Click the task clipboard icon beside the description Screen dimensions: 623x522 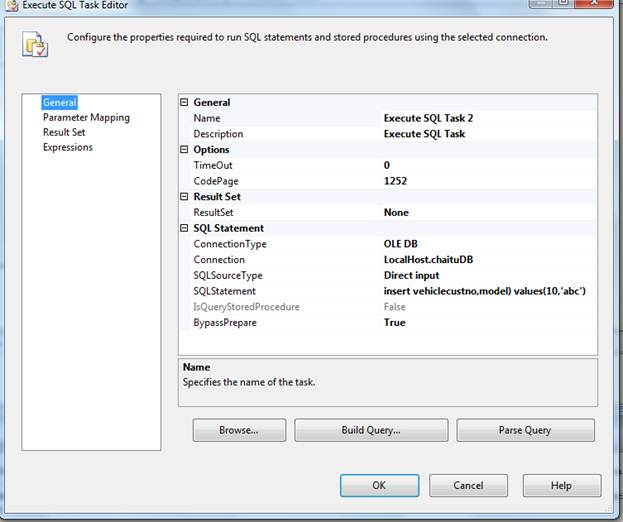[36, 46]
